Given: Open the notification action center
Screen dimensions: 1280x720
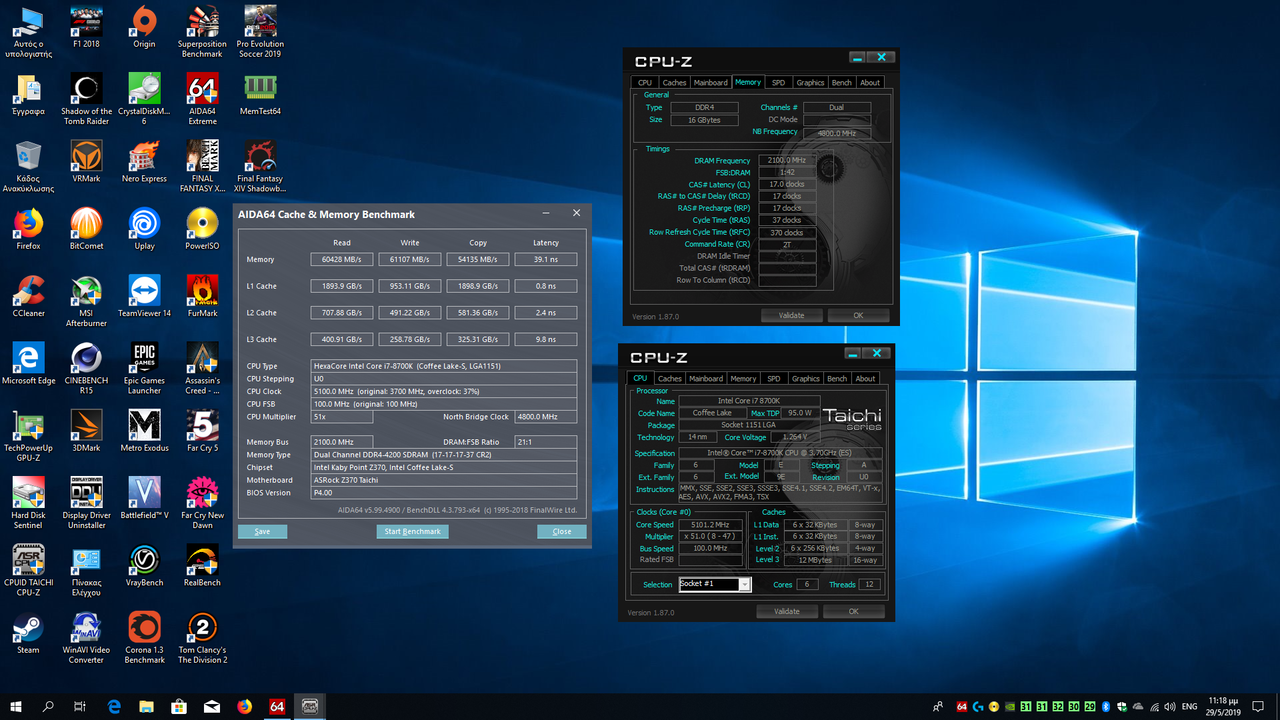Looking at the screenshot, I should 1256,706.
